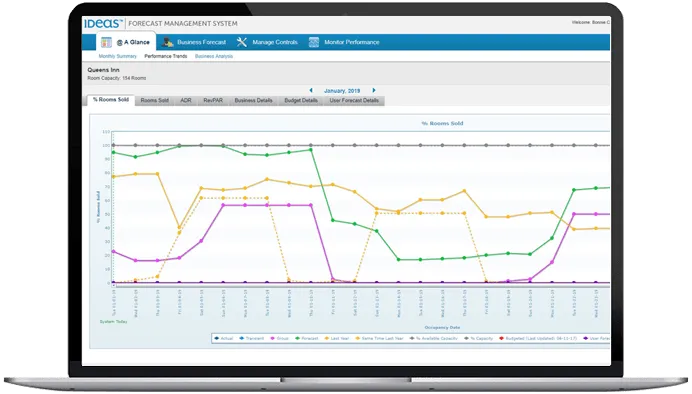Click the Queens Inn property name
The height and width of the screenshot is (394, 692).
(103, 70)
